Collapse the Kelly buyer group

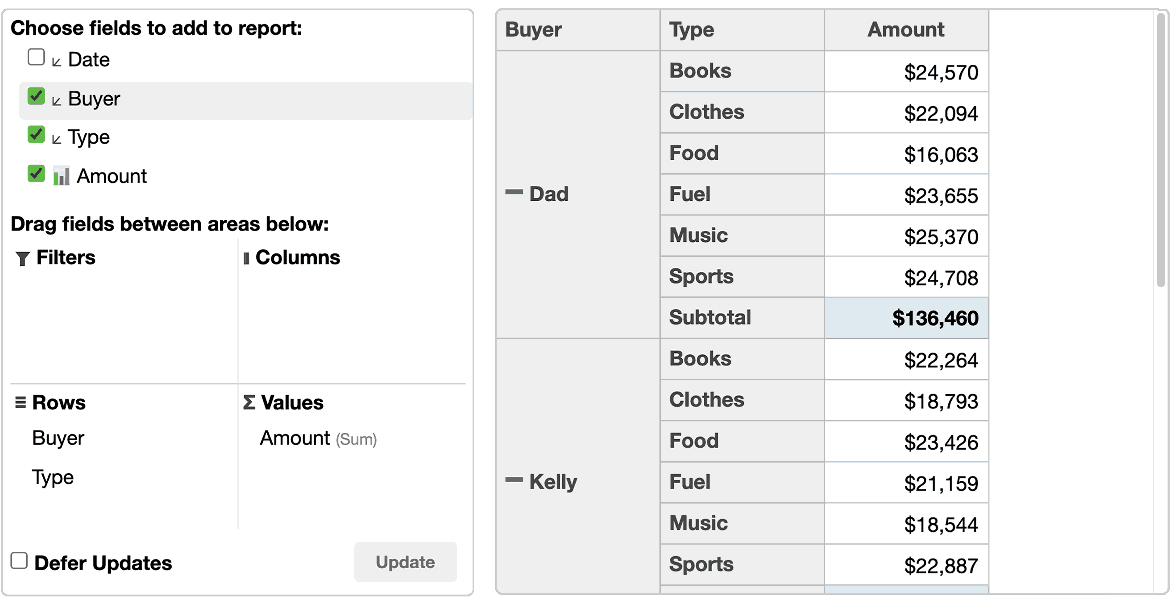tap(513, 481)
